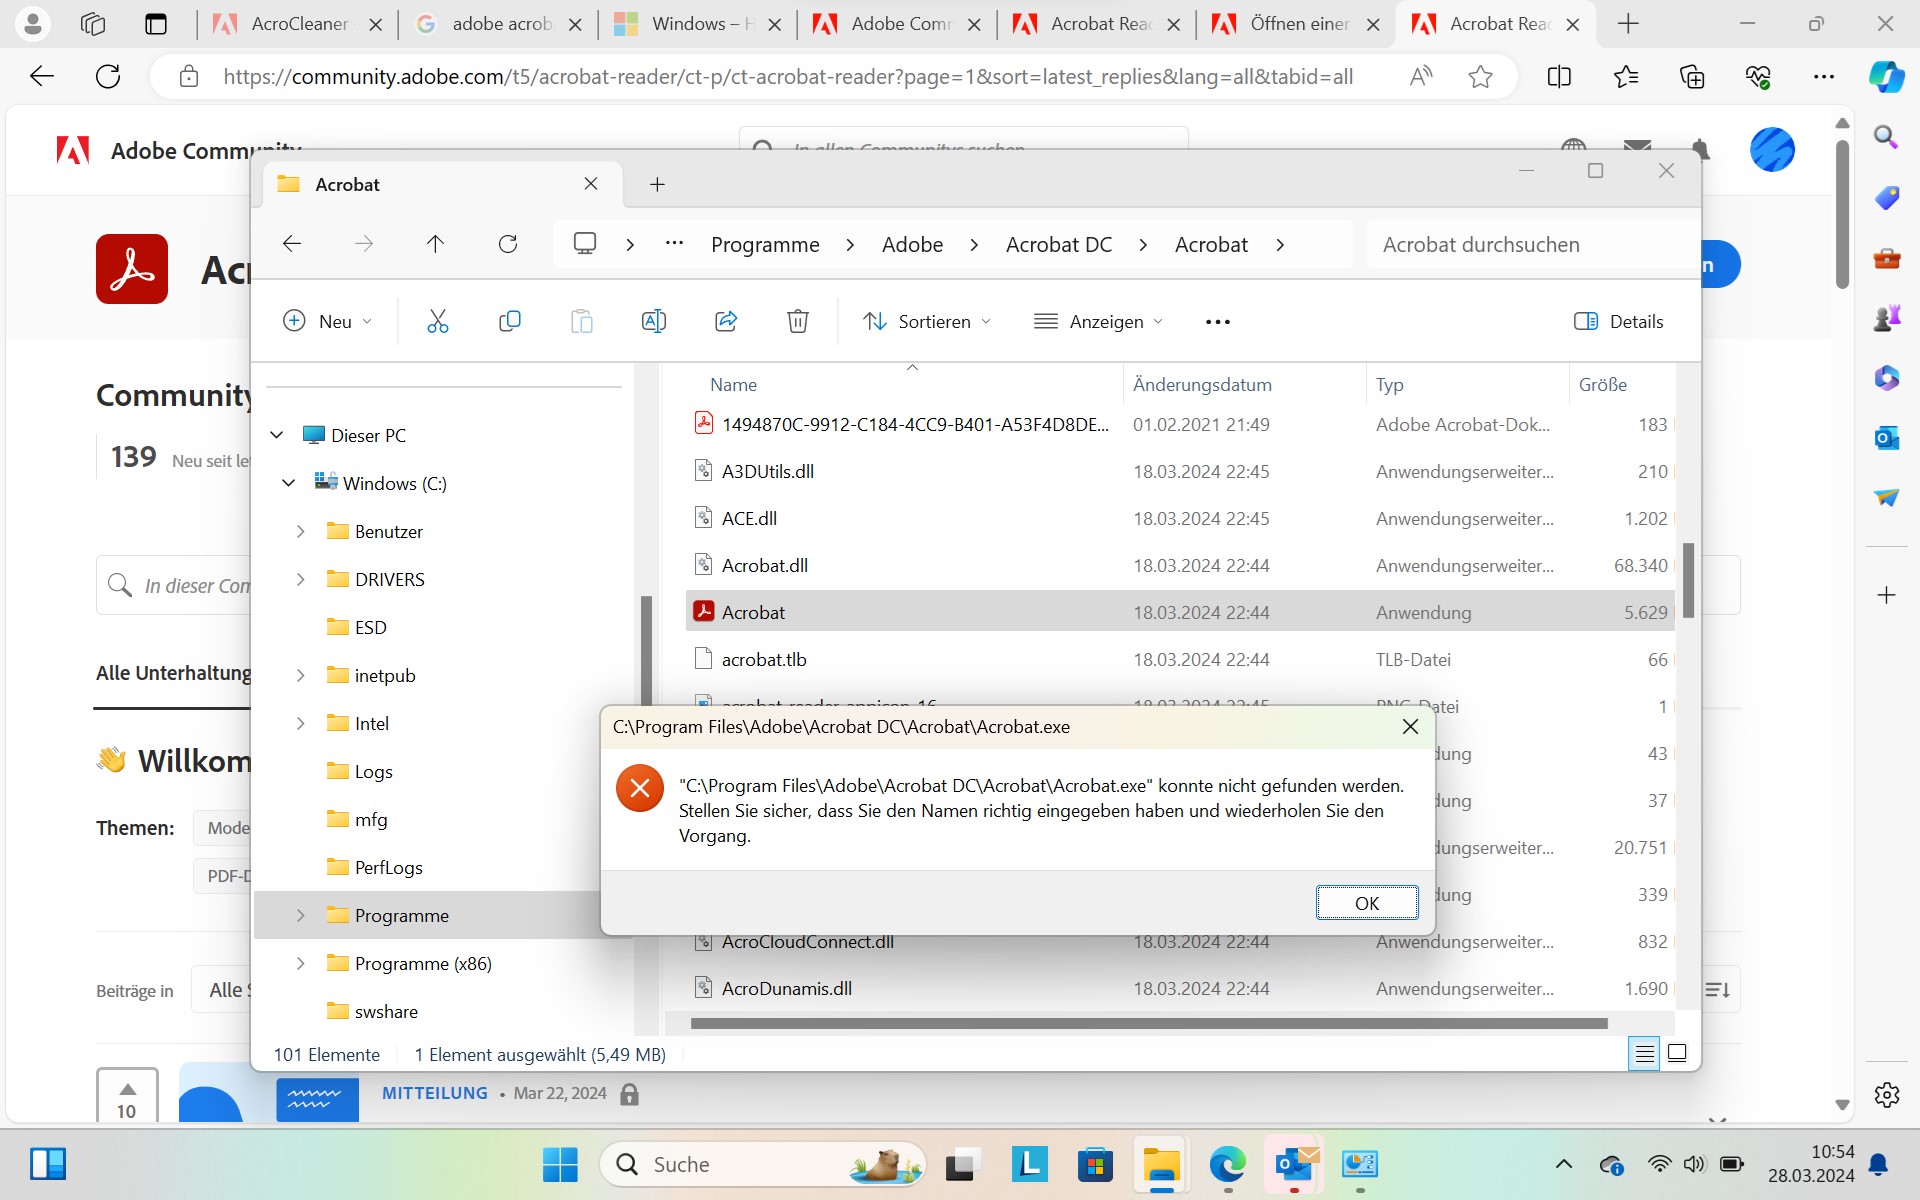This screenshot has width=1920, height=1200.
Task: Launch File Explorer search from taskbar magnifier
Action: 627,1164
